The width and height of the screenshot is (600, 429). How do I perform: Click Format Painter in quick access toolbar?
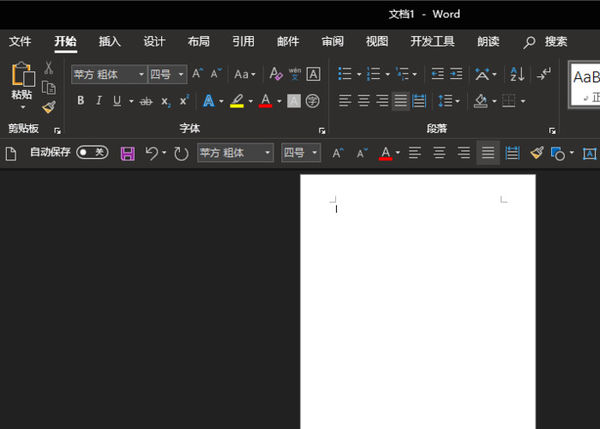[x=536, y=153]
